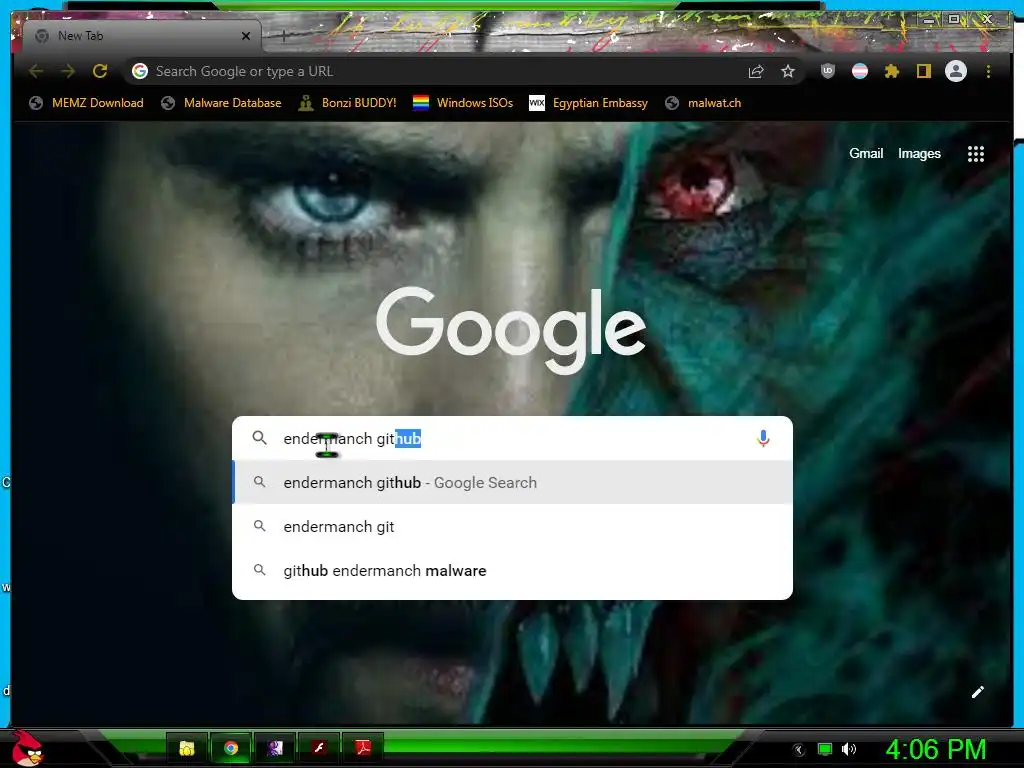Maximize the Chrome window
Screen dimensions: 1024x768
tap(954, 20)
